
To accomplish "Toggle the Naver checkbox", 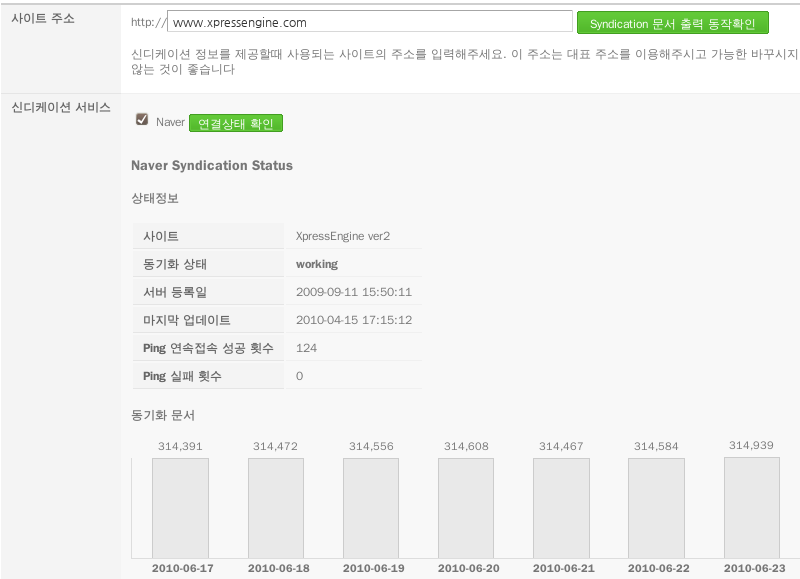I will [142, 120].
